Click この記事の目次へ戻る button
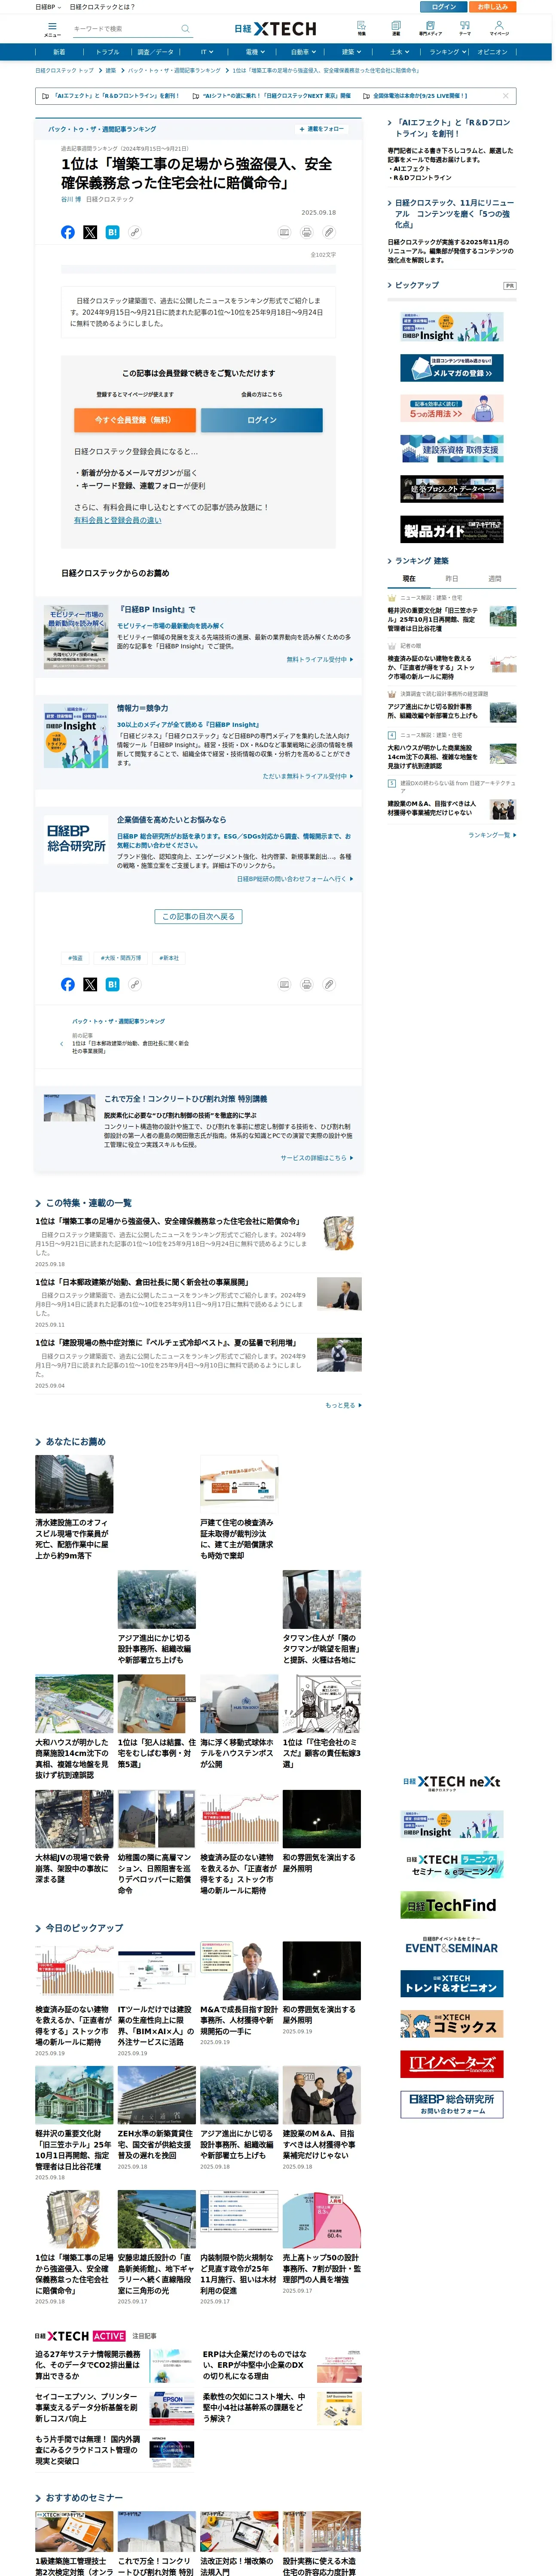Viewport: 556px width, 2576px height. point(198,916)
